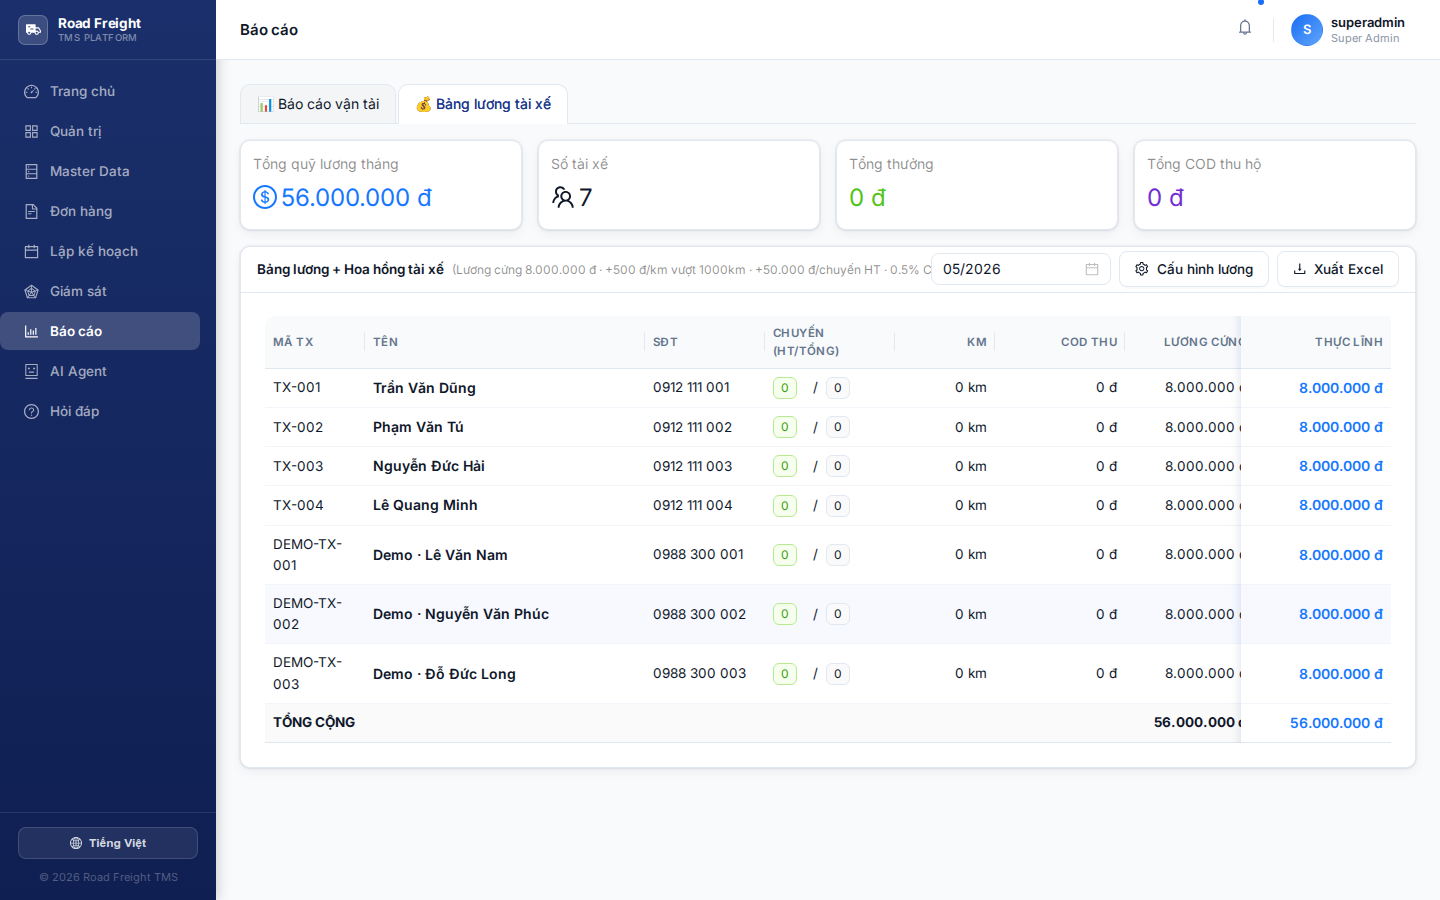Select the Trần Văn Dũng table row

[x=828, y=388]
